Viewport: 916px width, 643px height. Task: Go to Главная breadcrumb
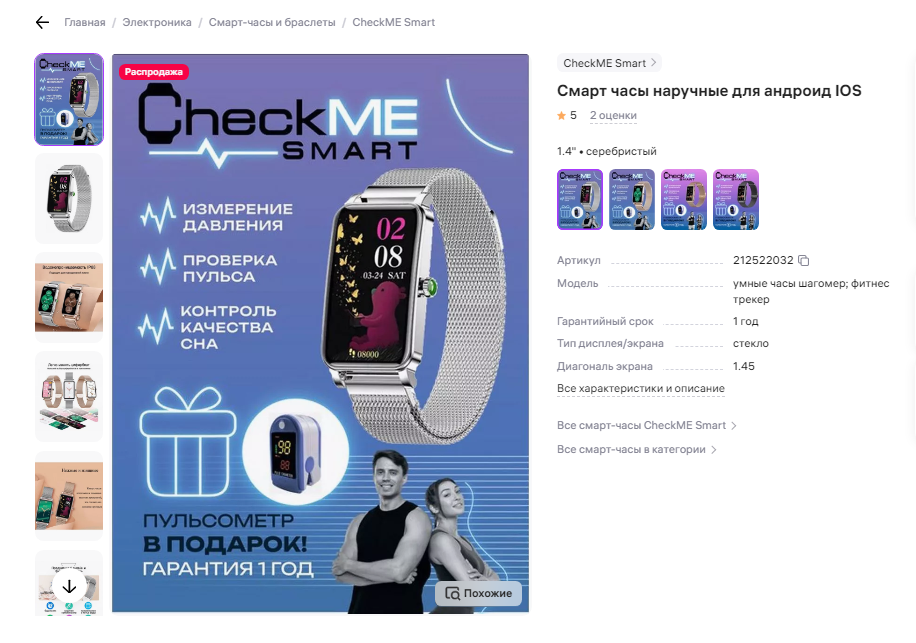(x=85, y=22)
